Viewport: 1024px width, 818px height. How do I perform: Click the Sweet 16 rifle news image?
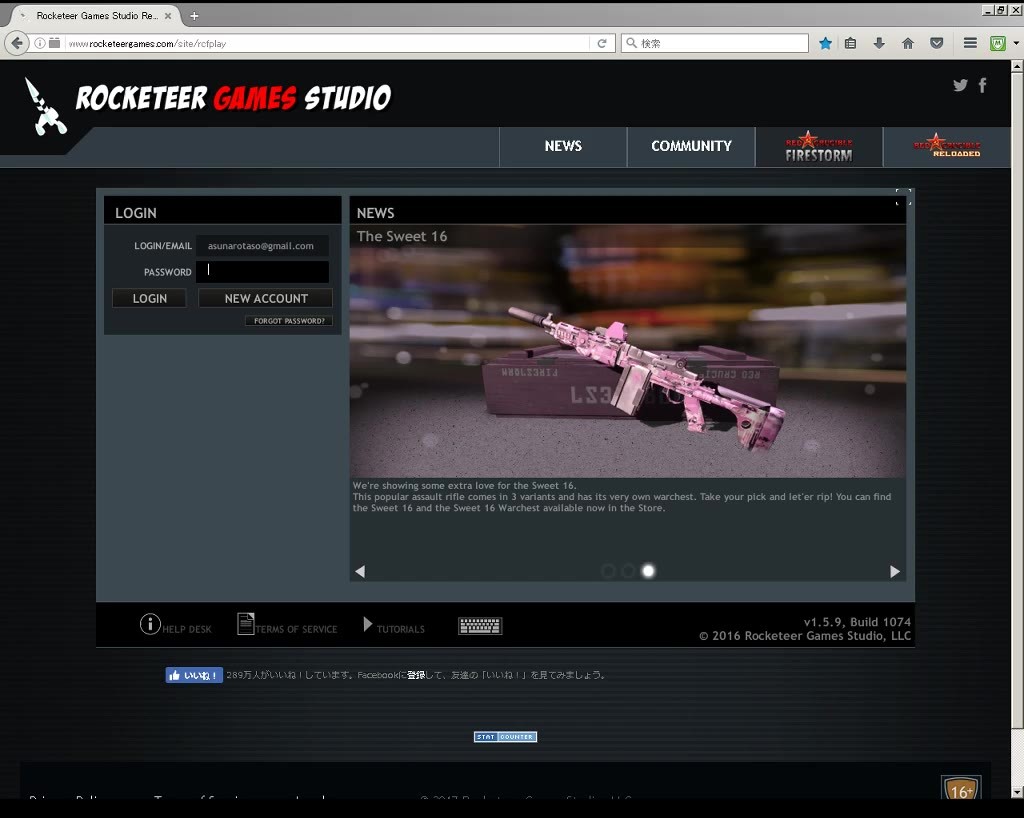(628, 351)
